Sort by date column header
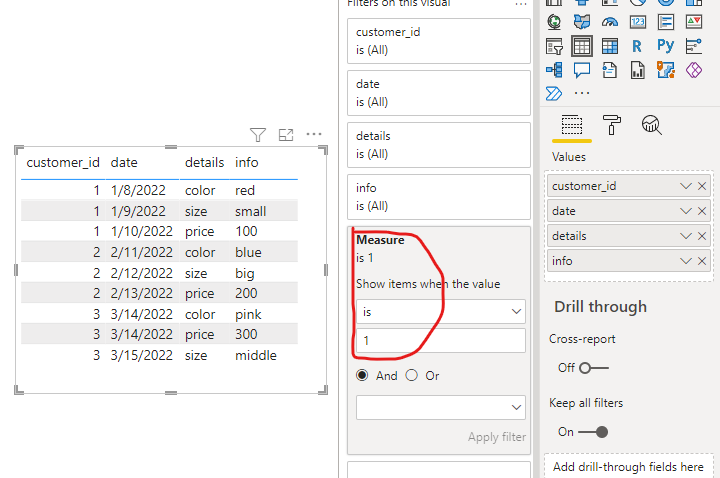The image size is (720, 478). (x=124, y=163)
